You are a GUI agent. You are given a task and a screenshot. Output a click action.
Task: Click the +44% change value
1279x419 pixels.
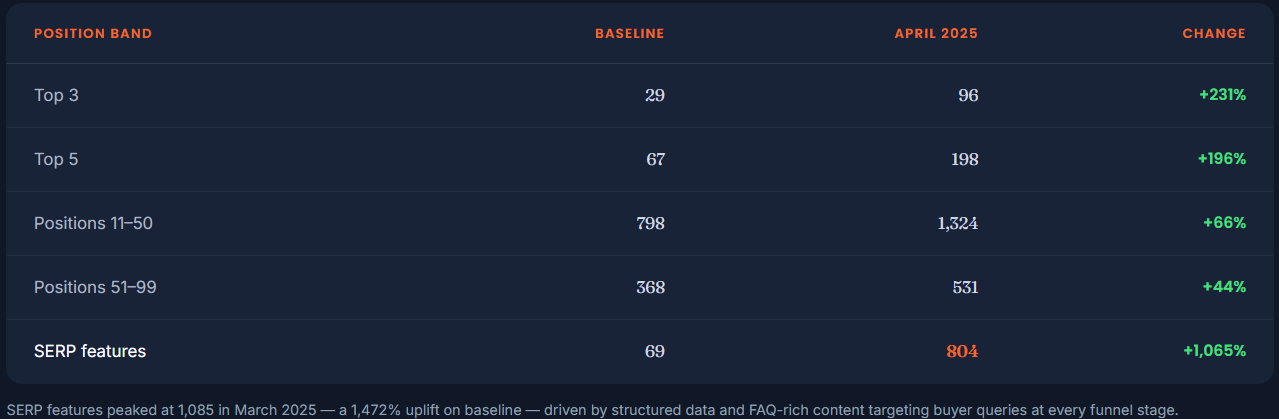tap(1225, 287)
